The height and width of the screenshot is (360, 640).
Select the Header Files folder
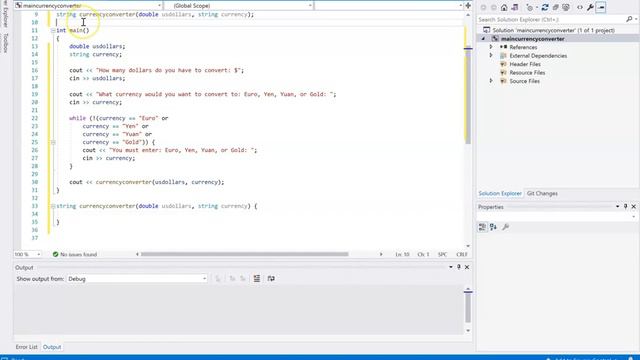525,64
